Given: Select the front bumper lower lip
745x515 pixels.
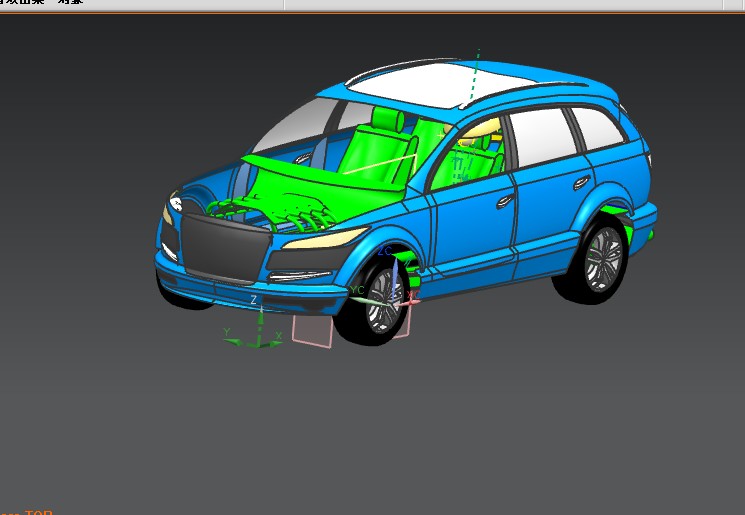Looking at the screenshot, I should coord(252,297).
